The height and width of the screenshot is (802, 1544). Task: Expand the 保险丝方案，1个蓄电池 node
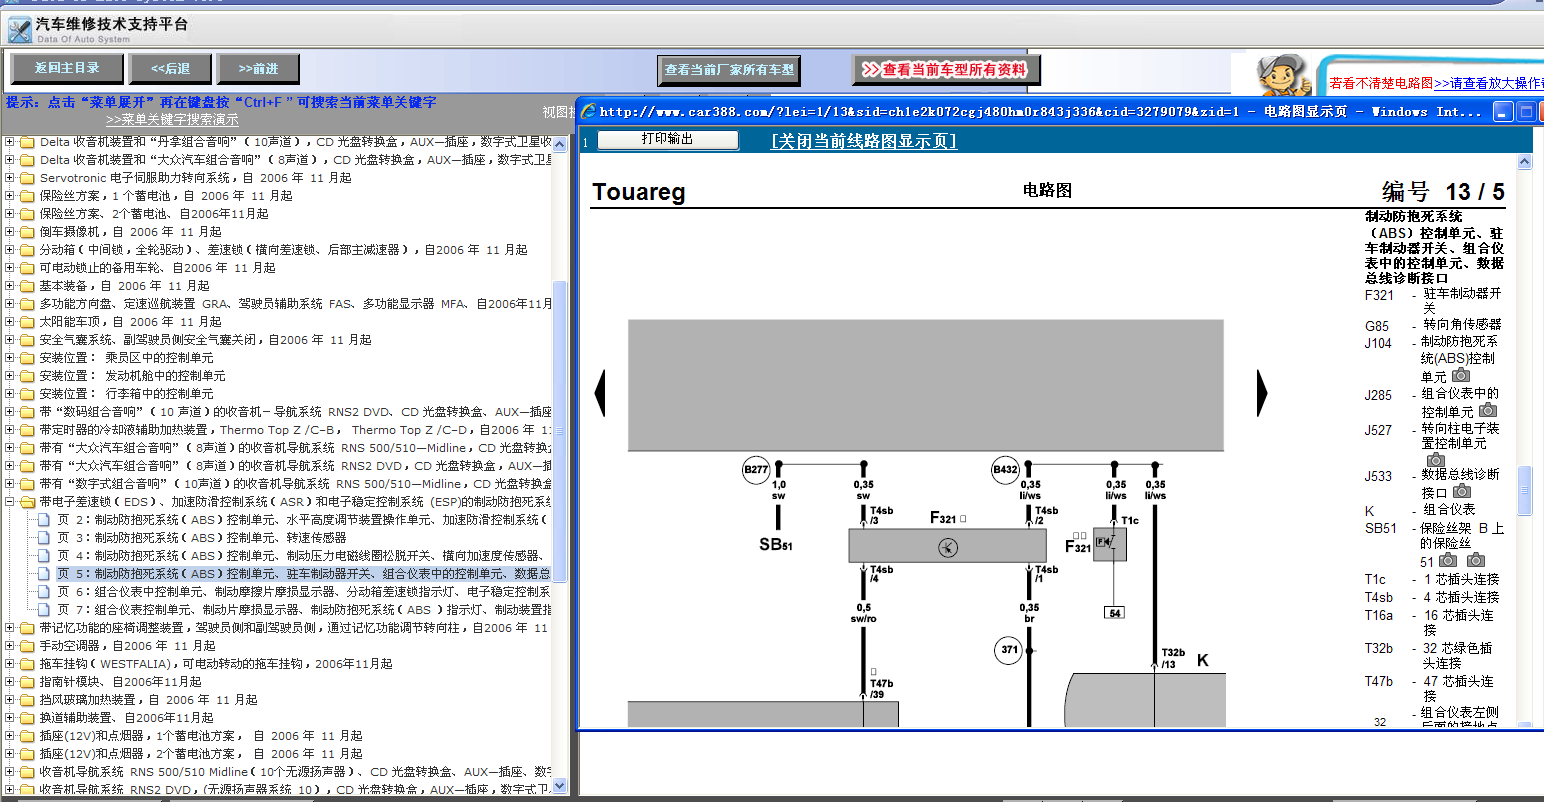tap(9, 196)
